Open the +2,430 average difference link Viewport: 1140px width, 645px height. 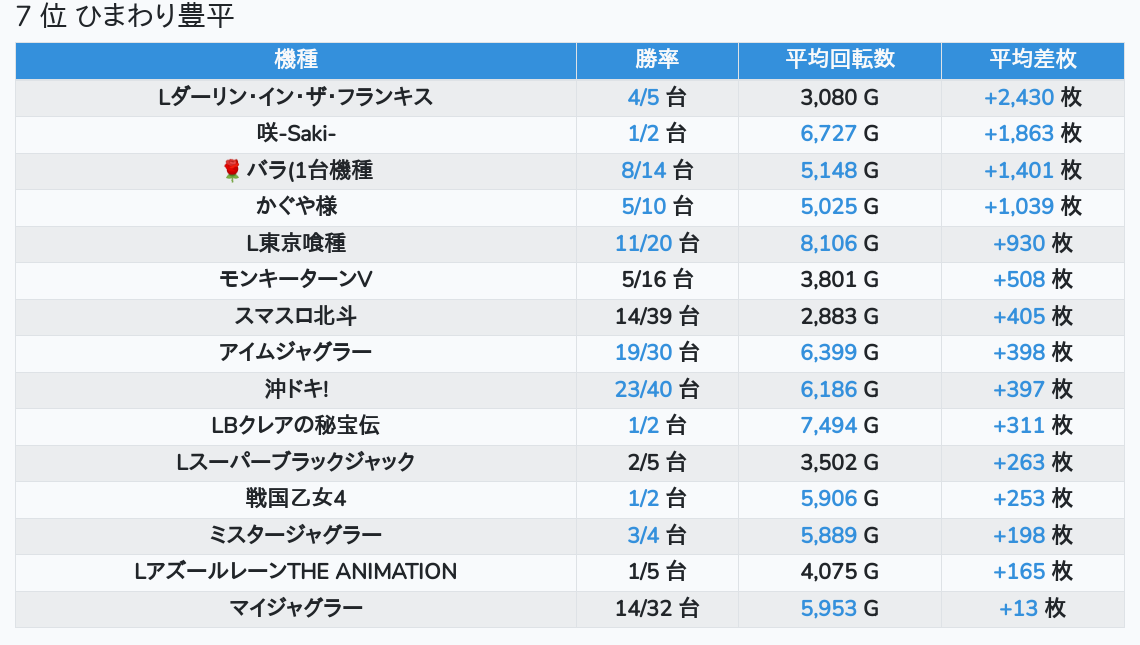pos(1019,98)
